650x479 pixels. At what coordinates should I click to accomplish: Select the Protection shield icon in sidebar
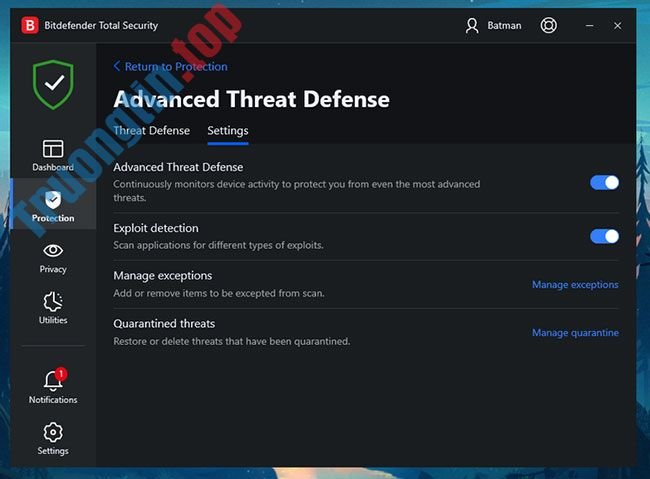(53, 200)
